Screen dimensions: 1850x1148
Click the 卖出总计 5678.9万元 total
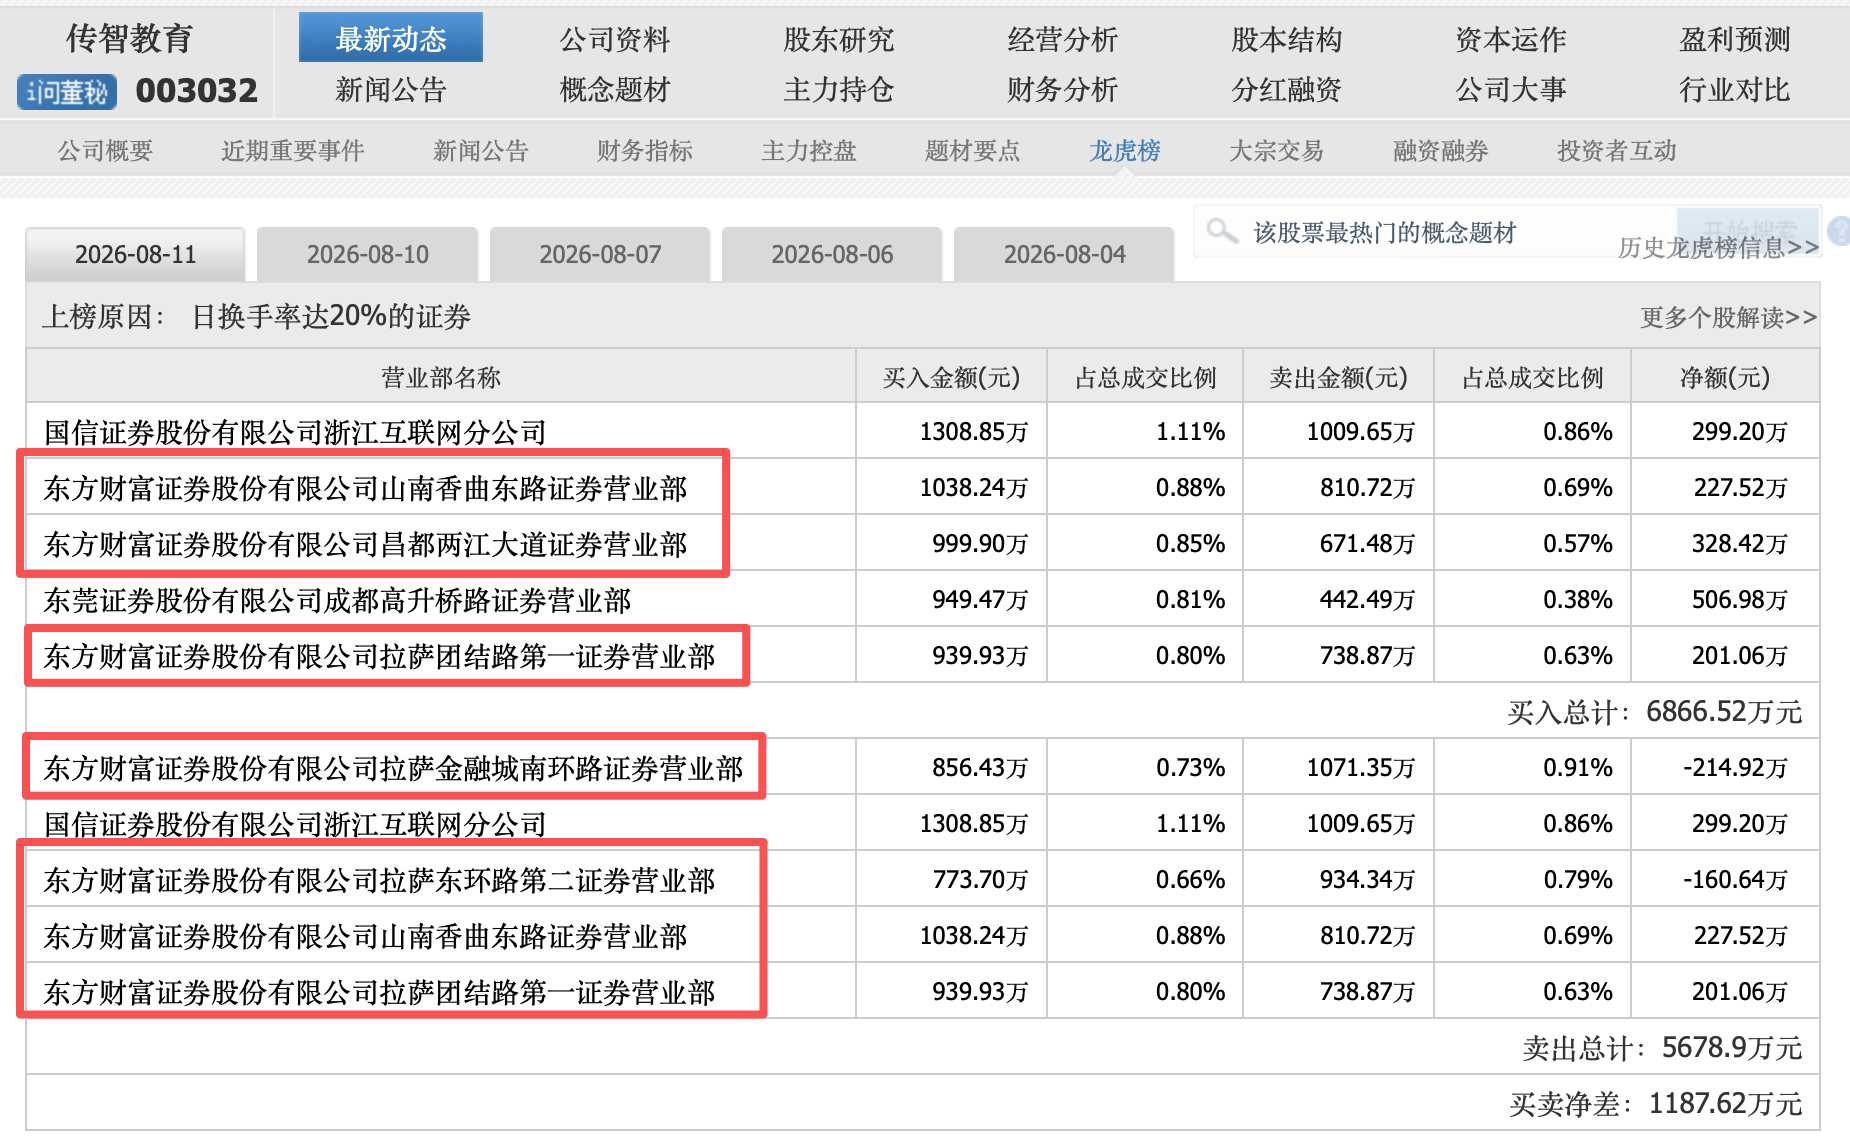(x=1662, y=1048)
